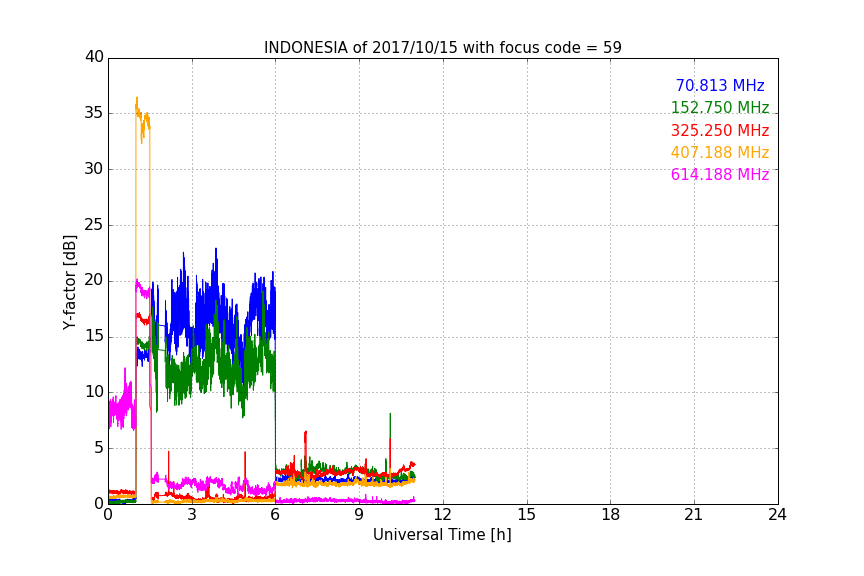Click the y-axis tick label 5

(99, 448)
